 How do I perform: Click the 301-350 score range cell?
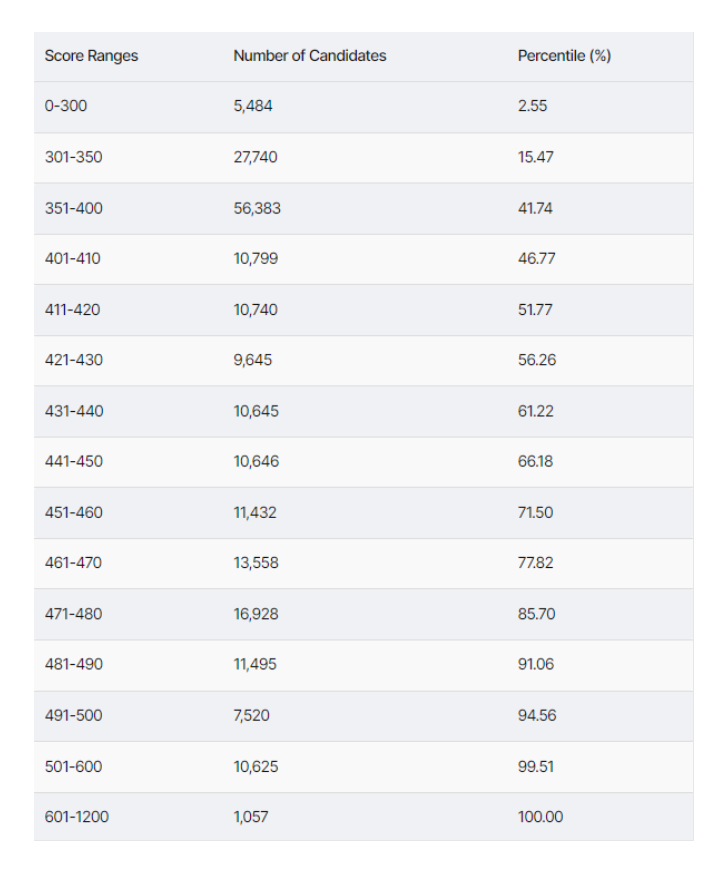[73, 157]
